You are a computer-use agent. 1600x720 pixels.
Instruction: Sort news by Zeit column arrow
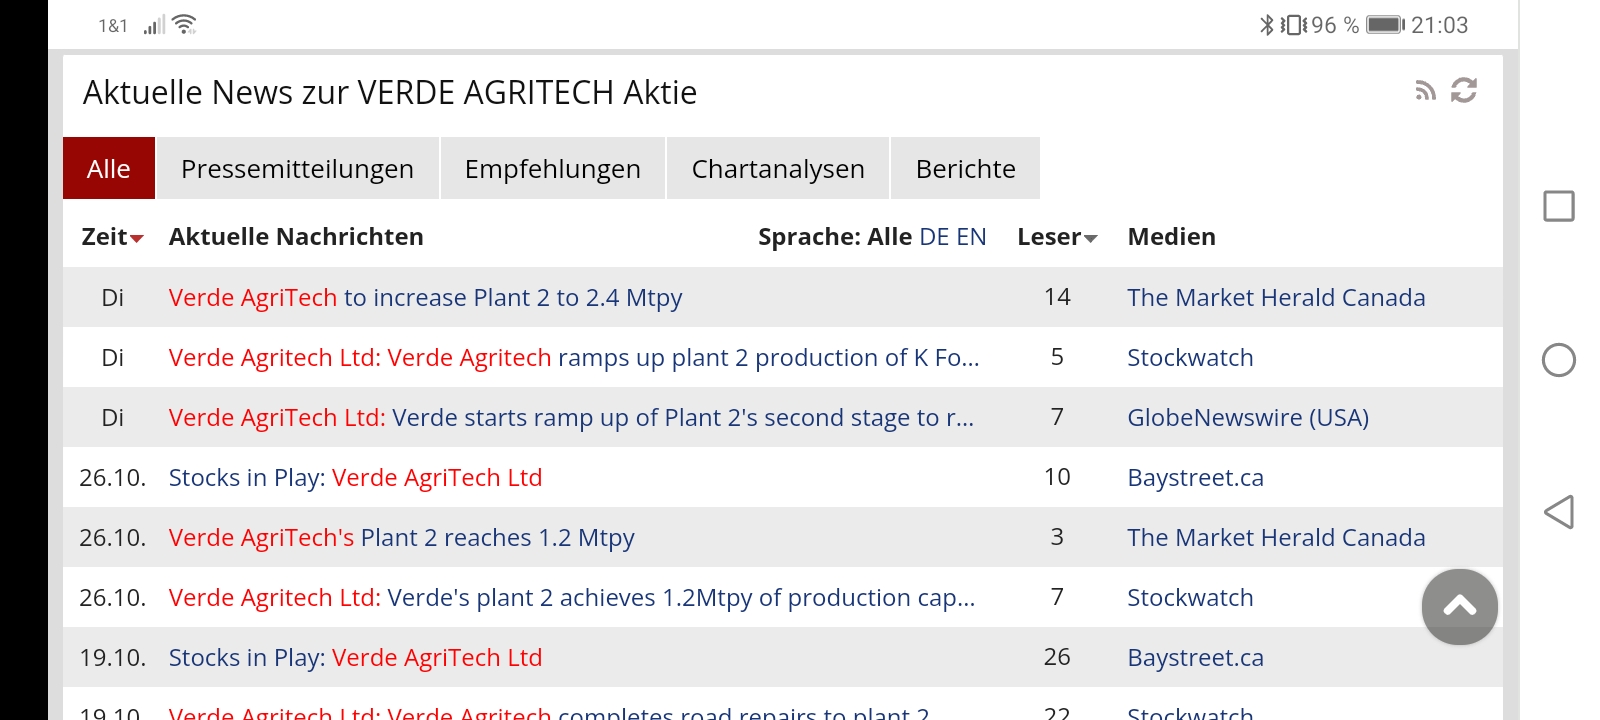[137, 238]
